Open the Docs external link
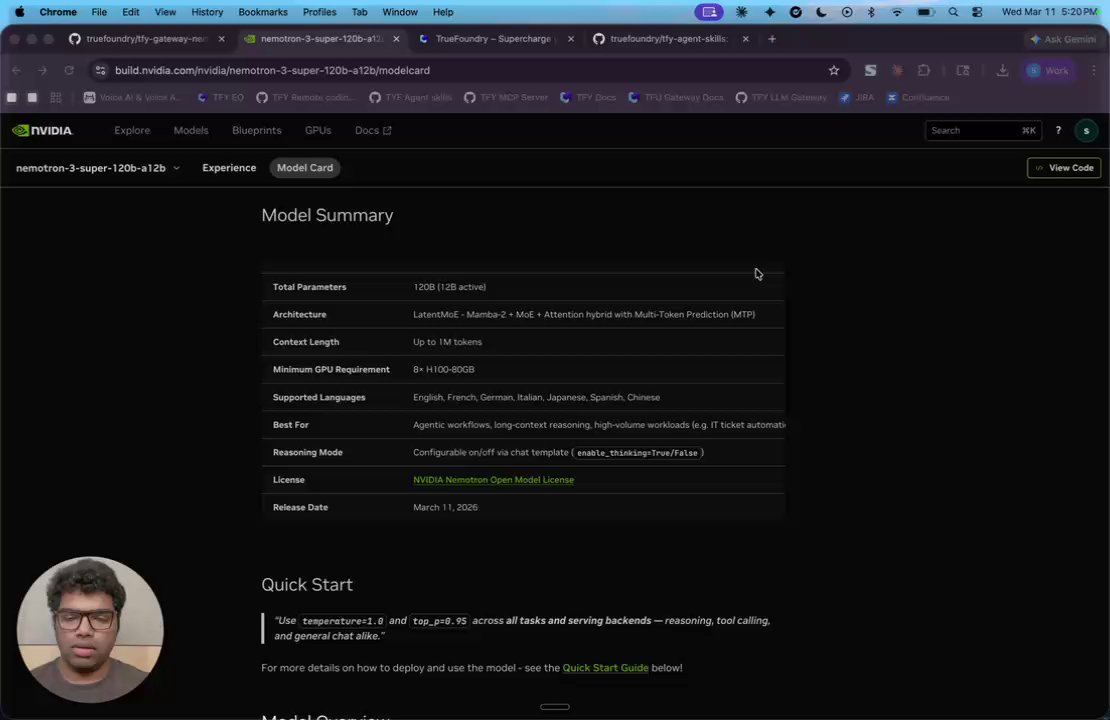 373,130
